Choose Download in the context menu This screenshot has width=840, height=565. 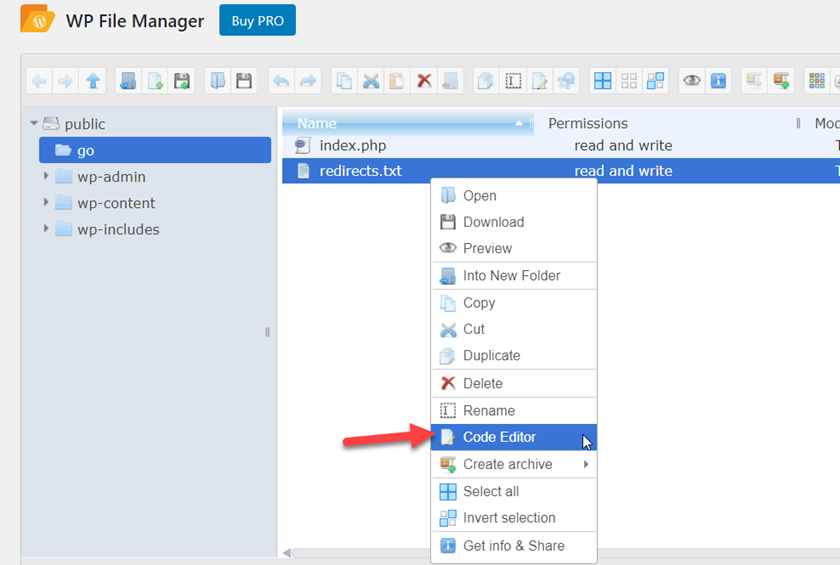pyautogui.click(x=514, y=222)
